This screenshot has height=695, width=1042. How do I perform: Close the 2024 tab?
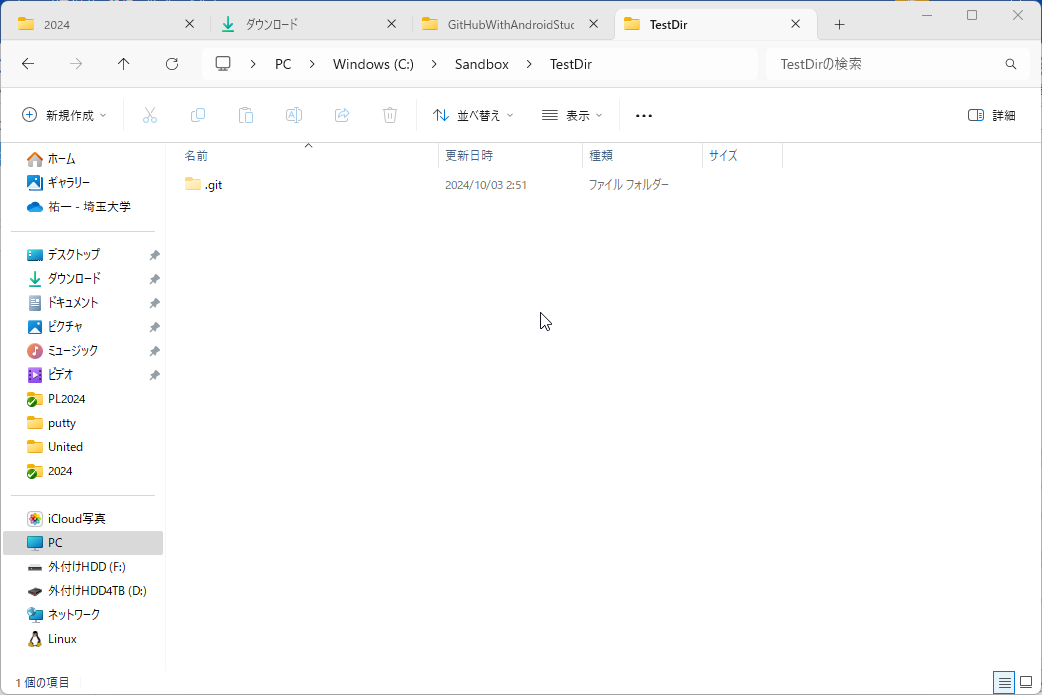[x=189, y=24]
